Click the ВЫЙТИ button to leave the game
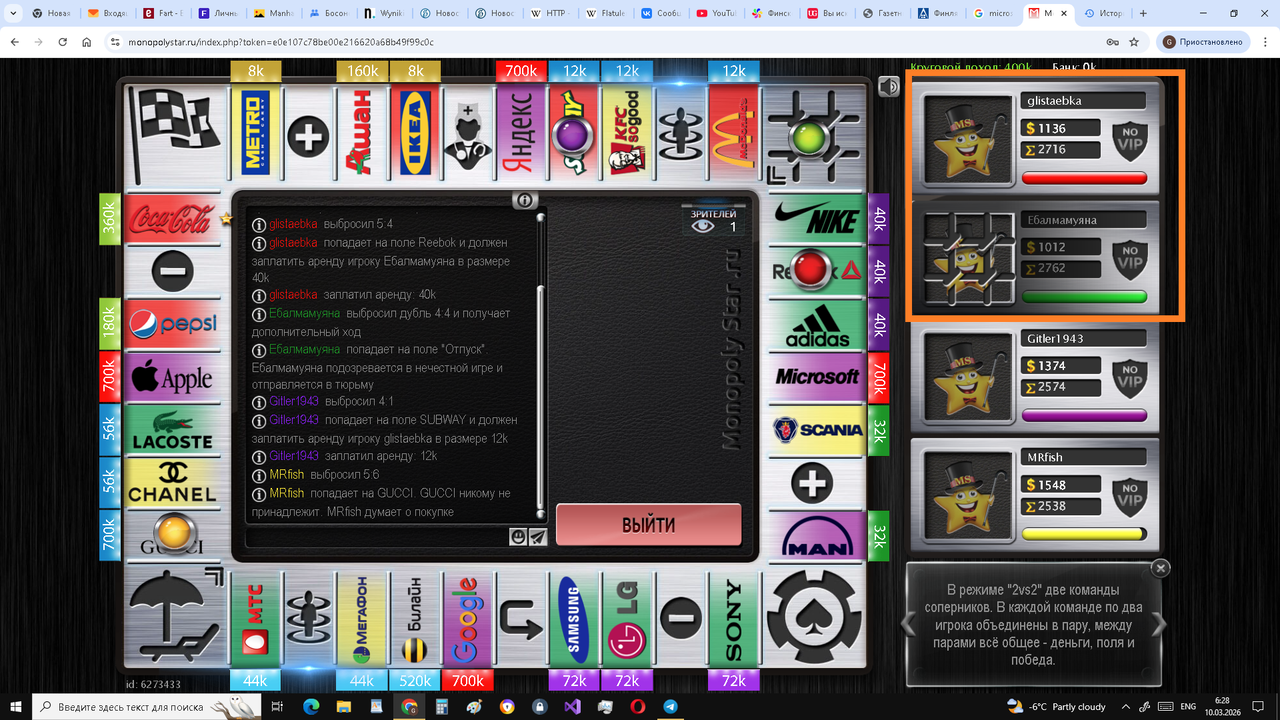The image size is (1280, 720). pos(649,525)
